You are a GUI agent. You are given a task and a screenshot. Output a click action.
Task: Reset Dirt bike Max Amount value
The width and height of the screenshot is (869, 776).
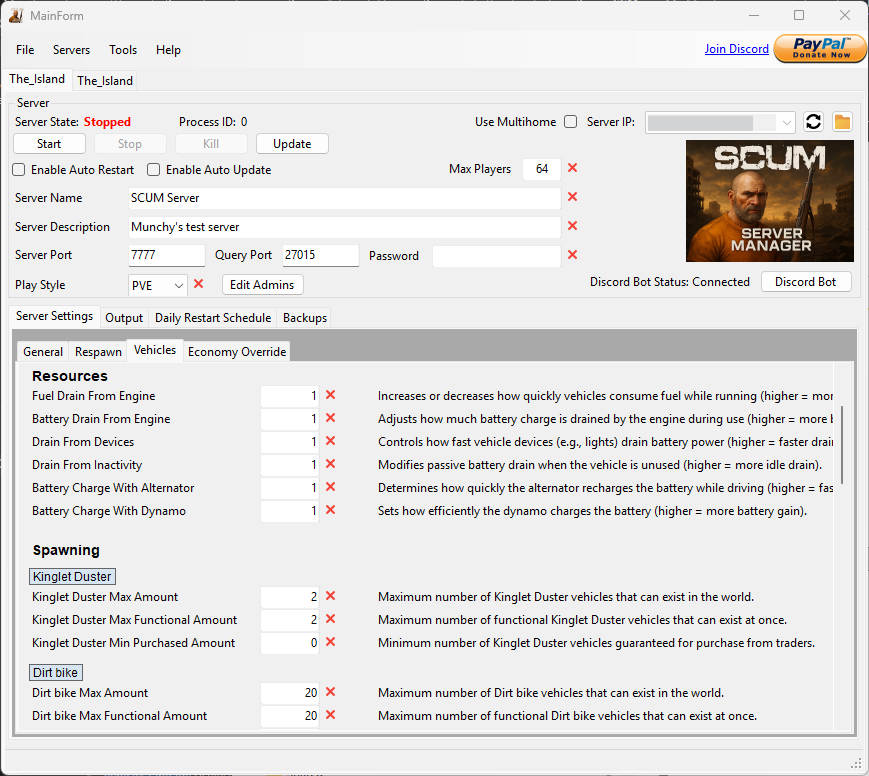click(x=330, y=692)
